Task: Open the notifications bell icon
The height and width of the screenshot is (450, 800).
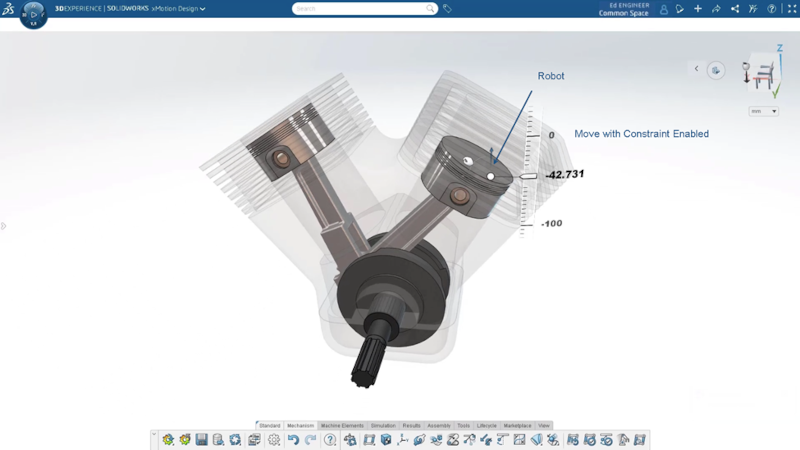Action: [x=680, y=9]
